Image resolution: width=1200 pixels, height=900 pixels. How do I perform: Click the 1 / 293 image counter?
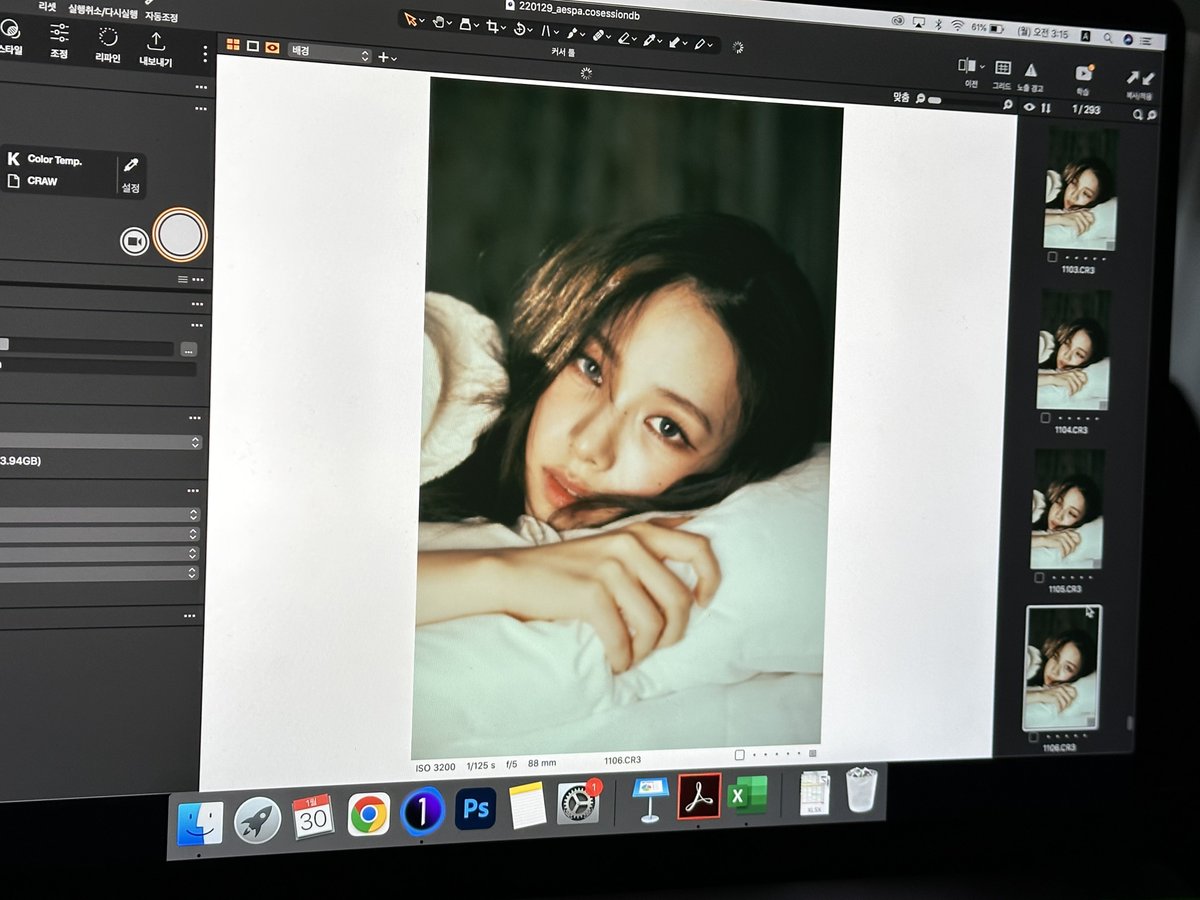[1086, 109]
